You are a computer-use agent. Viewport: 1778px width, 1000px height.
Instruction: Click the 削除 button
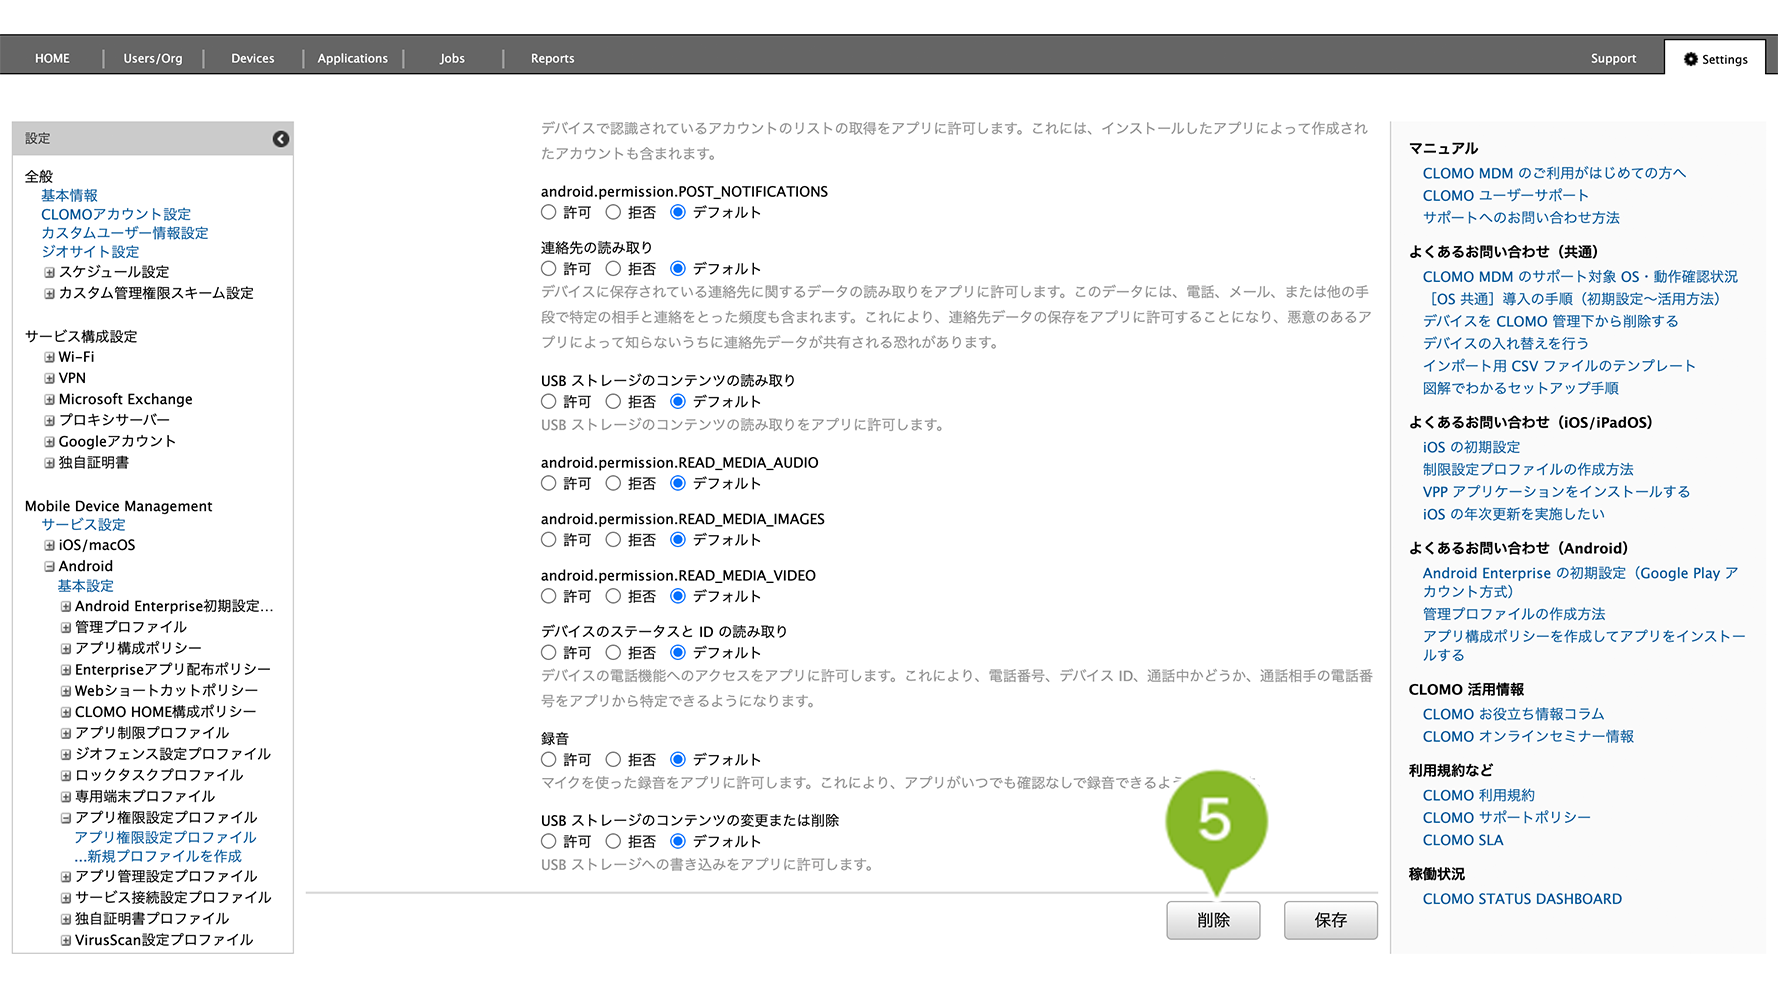1213,920
